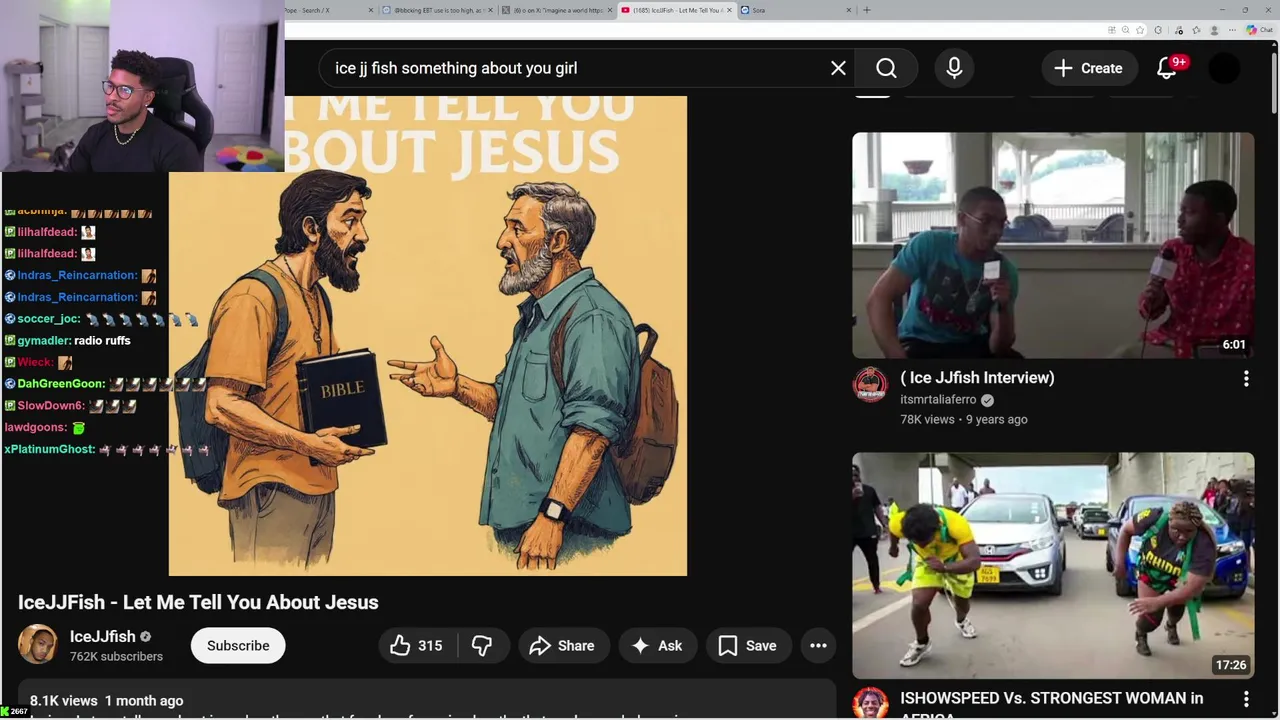
Task: Click the 78K views text
Action: (x=927, y=420)
